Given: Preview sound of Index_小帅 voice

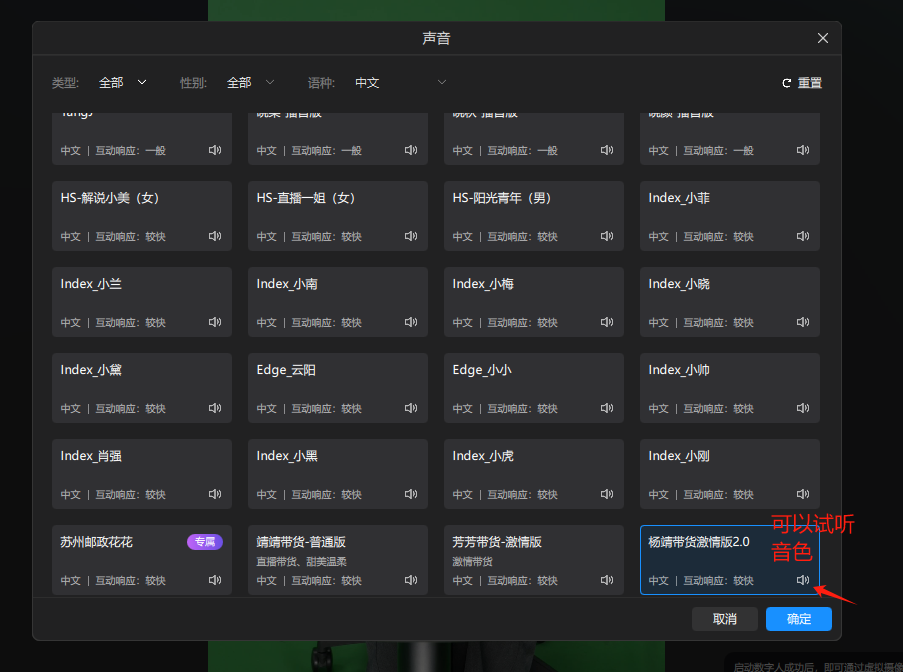Looking at the screenshot, I should coord(803,408).
